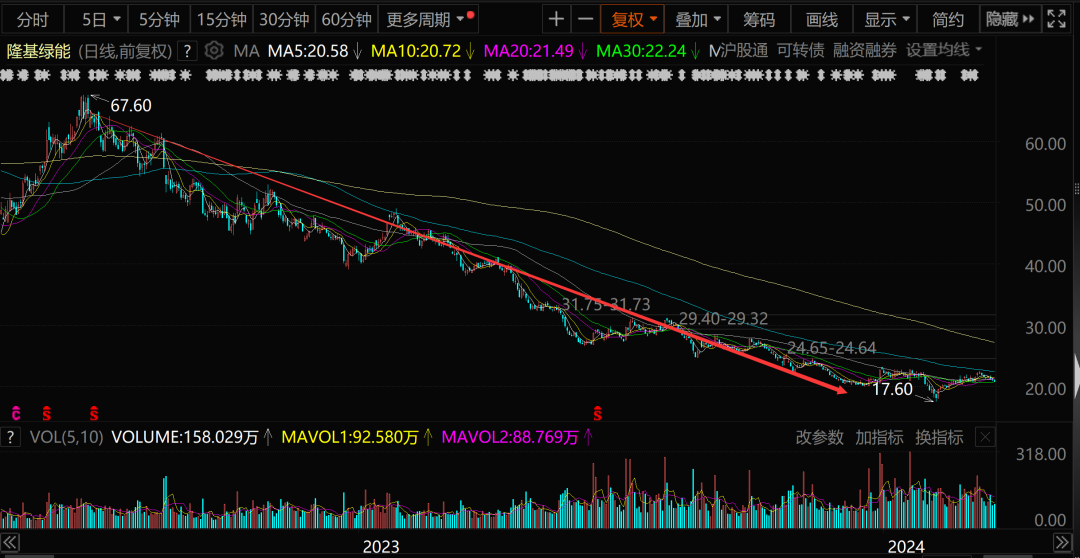1080x558 pixels.
Task: Toggle 简约 simplified mode
Action: click(x=948, y=19)
